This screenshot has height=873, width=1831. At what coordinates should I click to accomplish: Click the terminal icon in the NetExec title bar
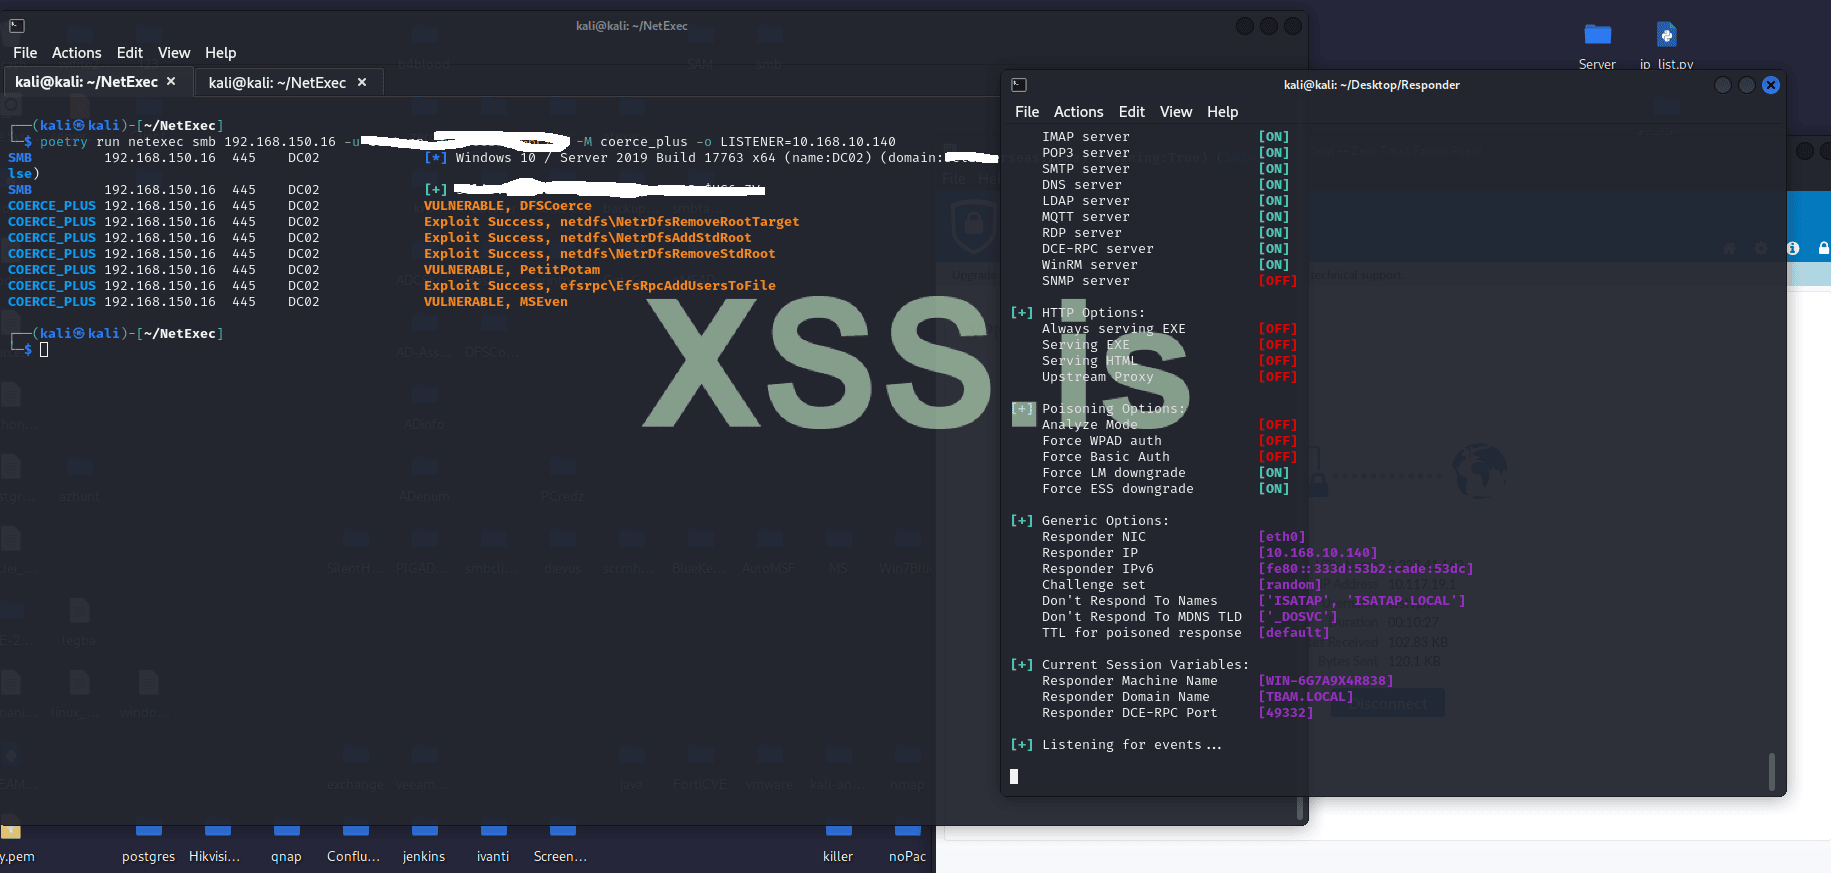click(17, 26)
